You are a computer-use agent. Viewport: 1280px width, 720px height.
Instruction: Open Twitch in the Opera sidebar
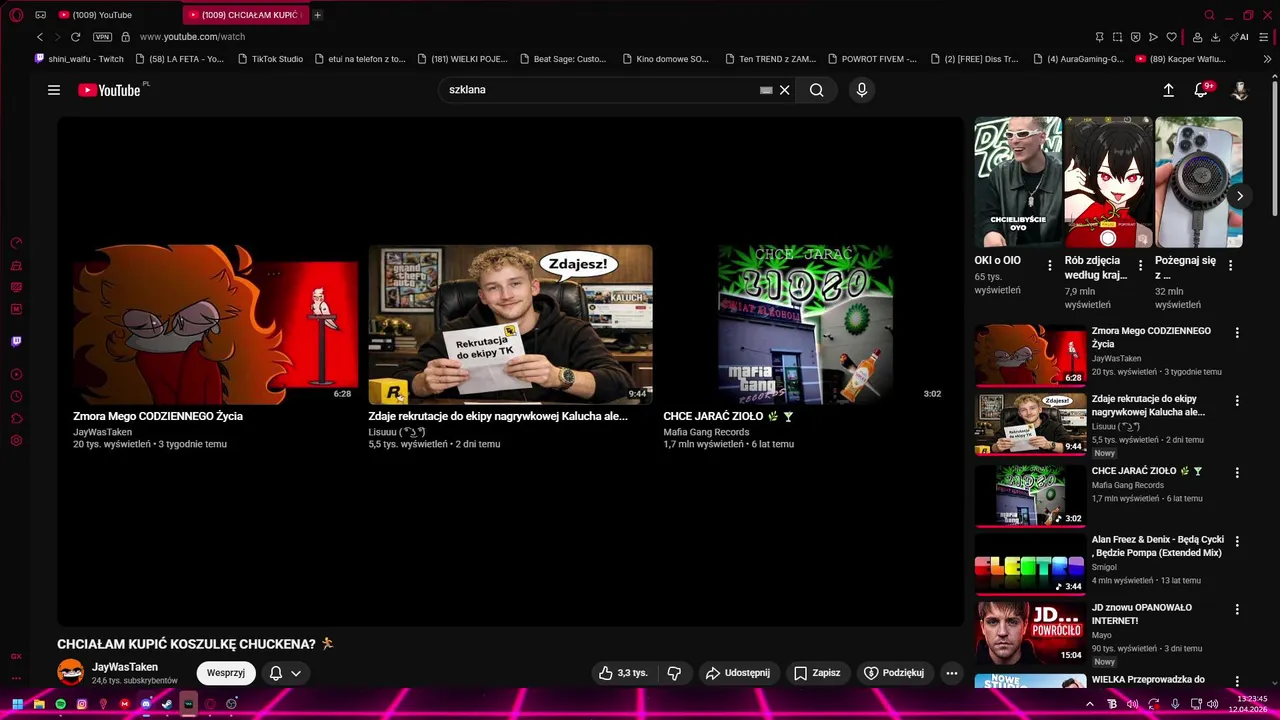click(x=16, y=341)
